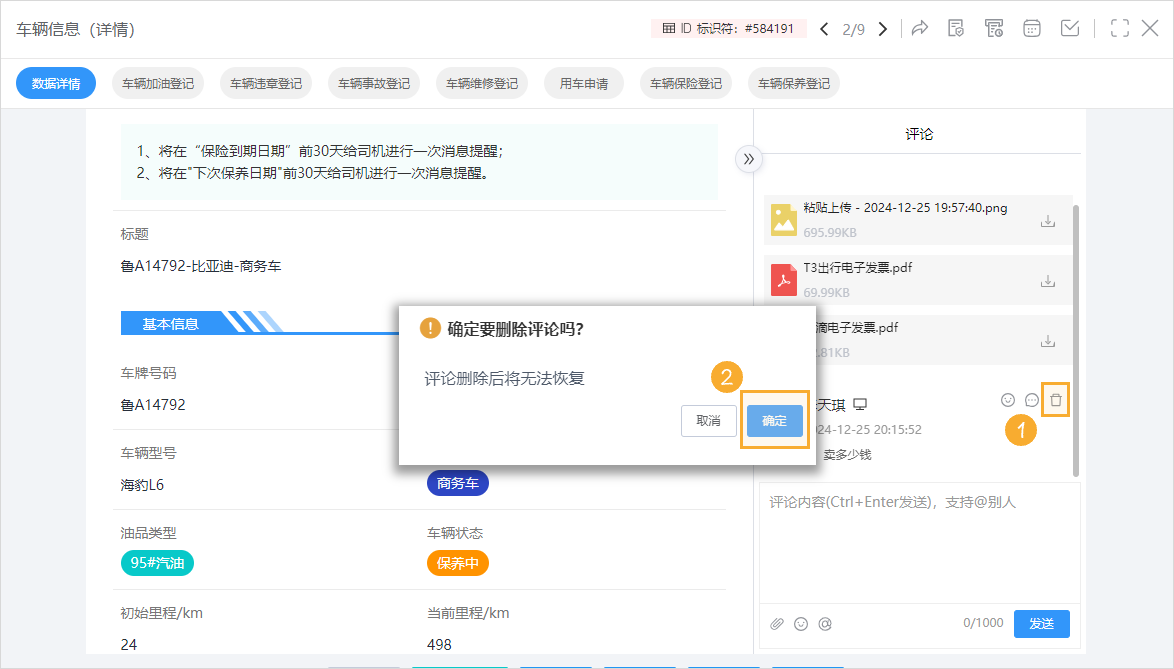Download the 粘贴上传 screenshot attachment
This screenshot has height=669, width=1174.
point(1047,221)
